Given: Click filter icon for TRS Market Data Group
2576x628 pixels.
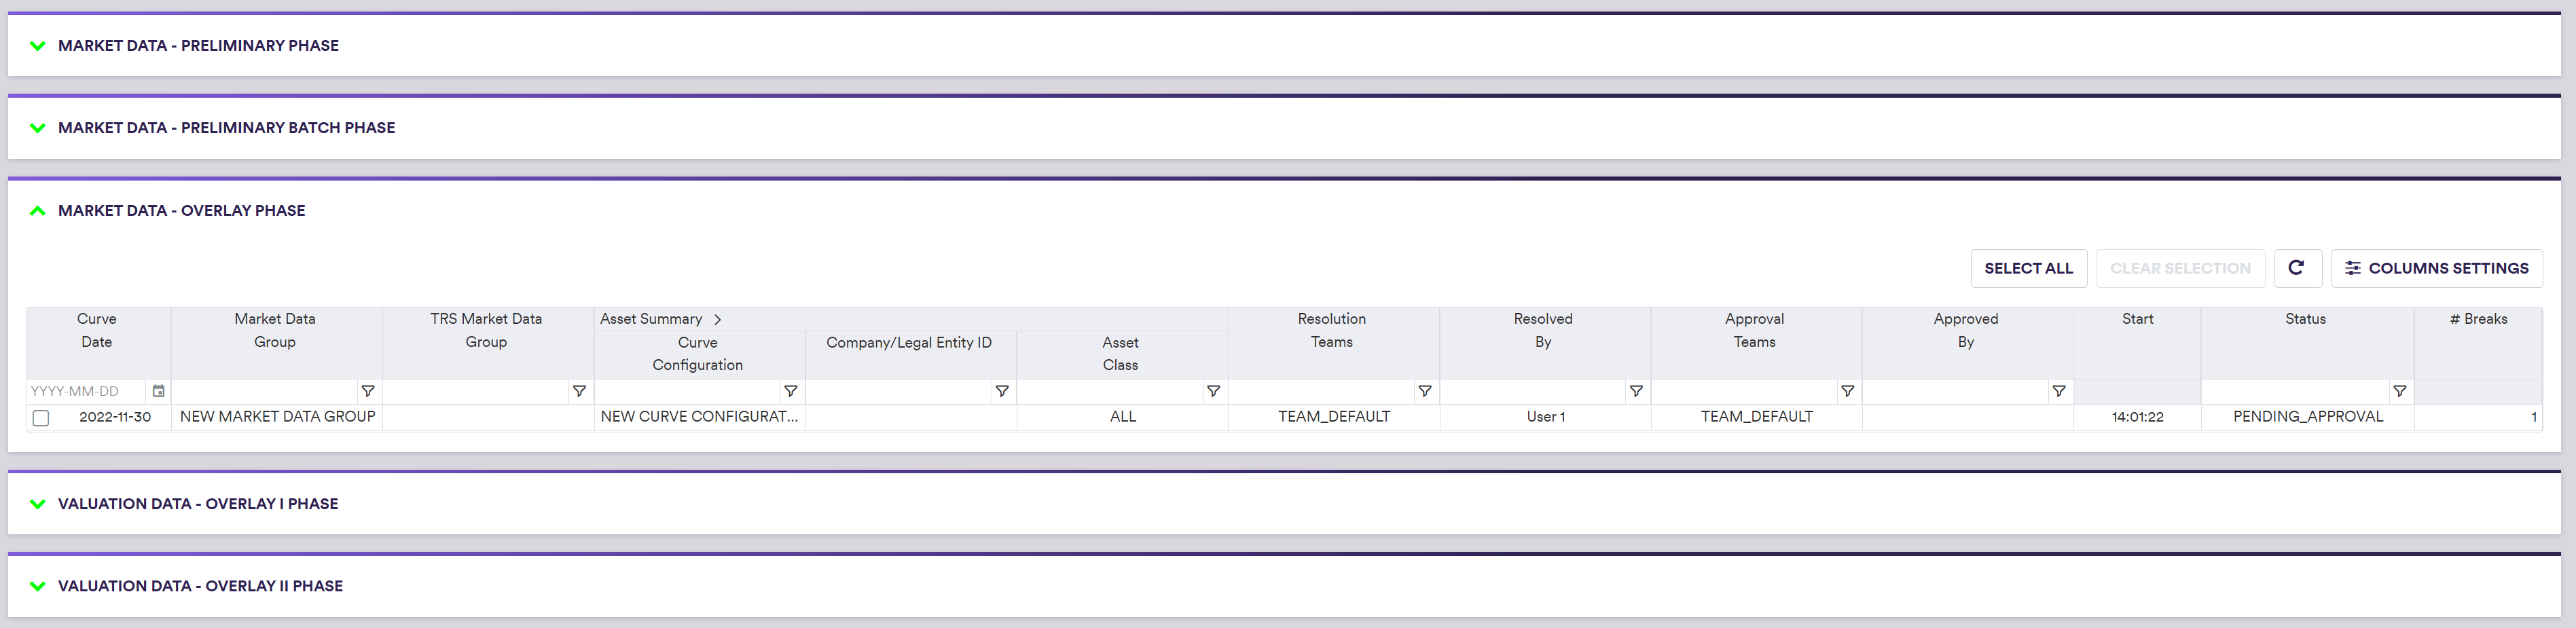Looking at the screenshot, I should click(x=579, y=391).
